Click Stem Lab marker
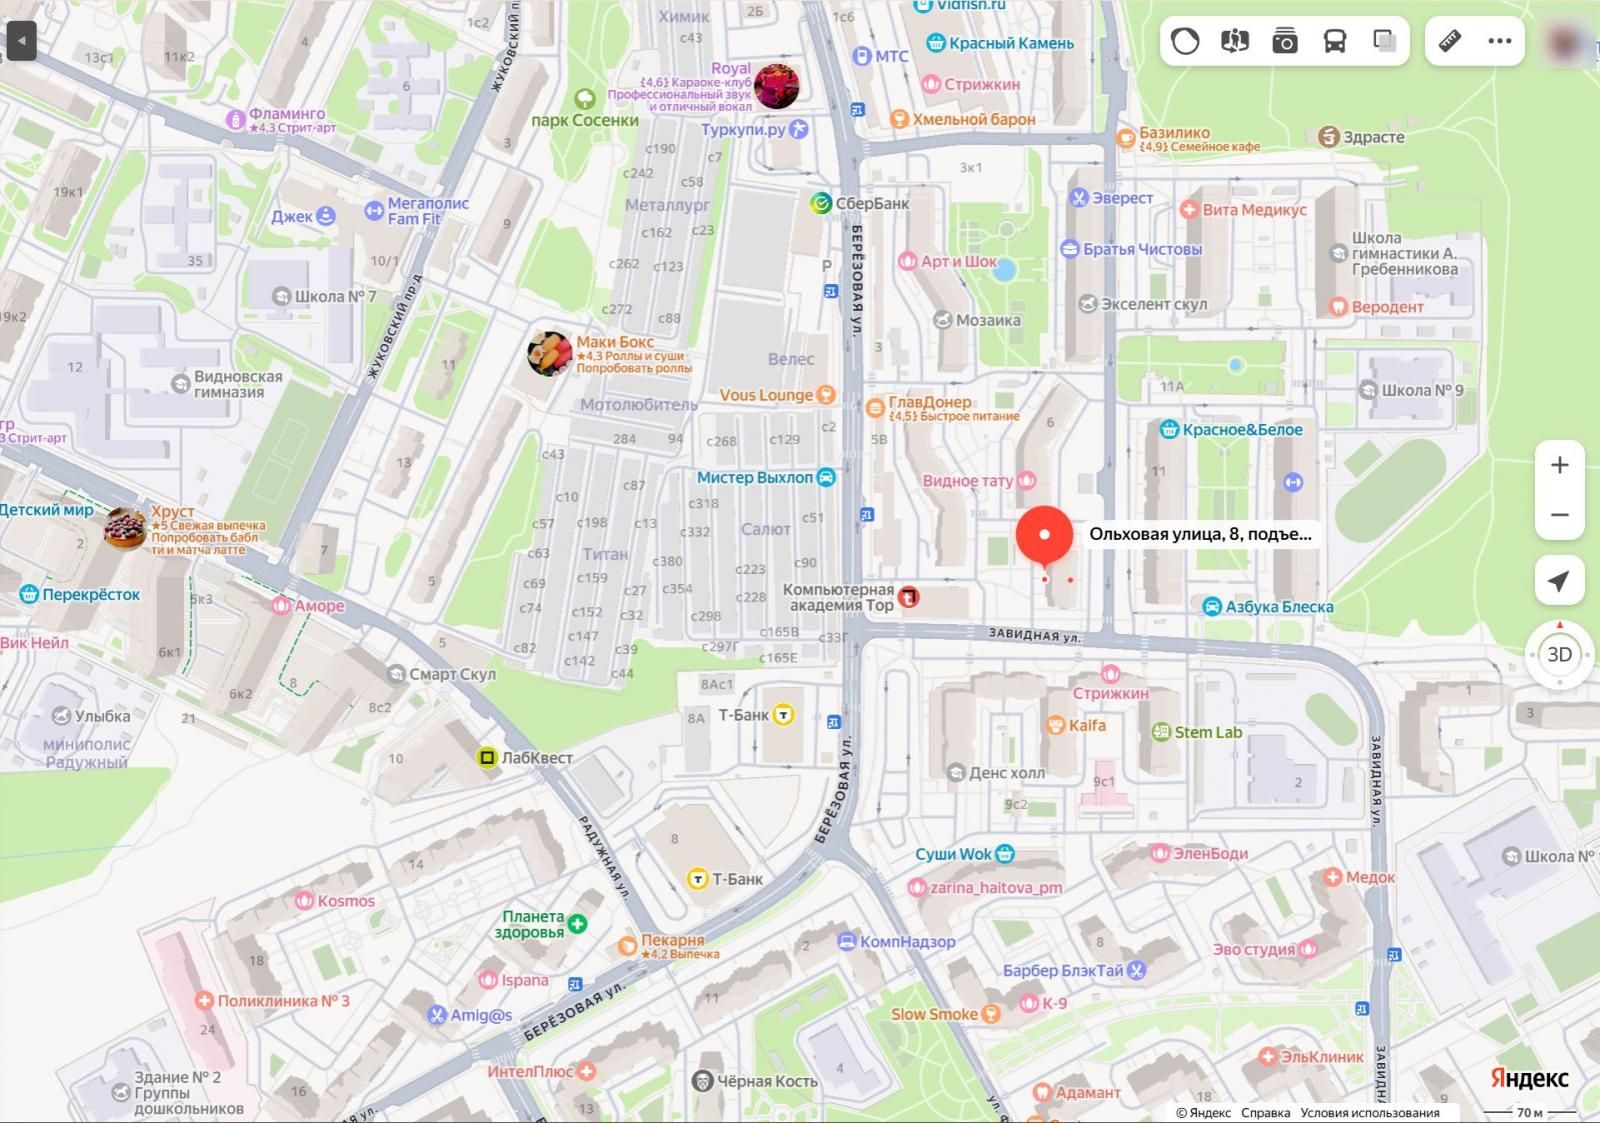The height and width of the screenshot is (1123, 1600). coord(1161,732)
